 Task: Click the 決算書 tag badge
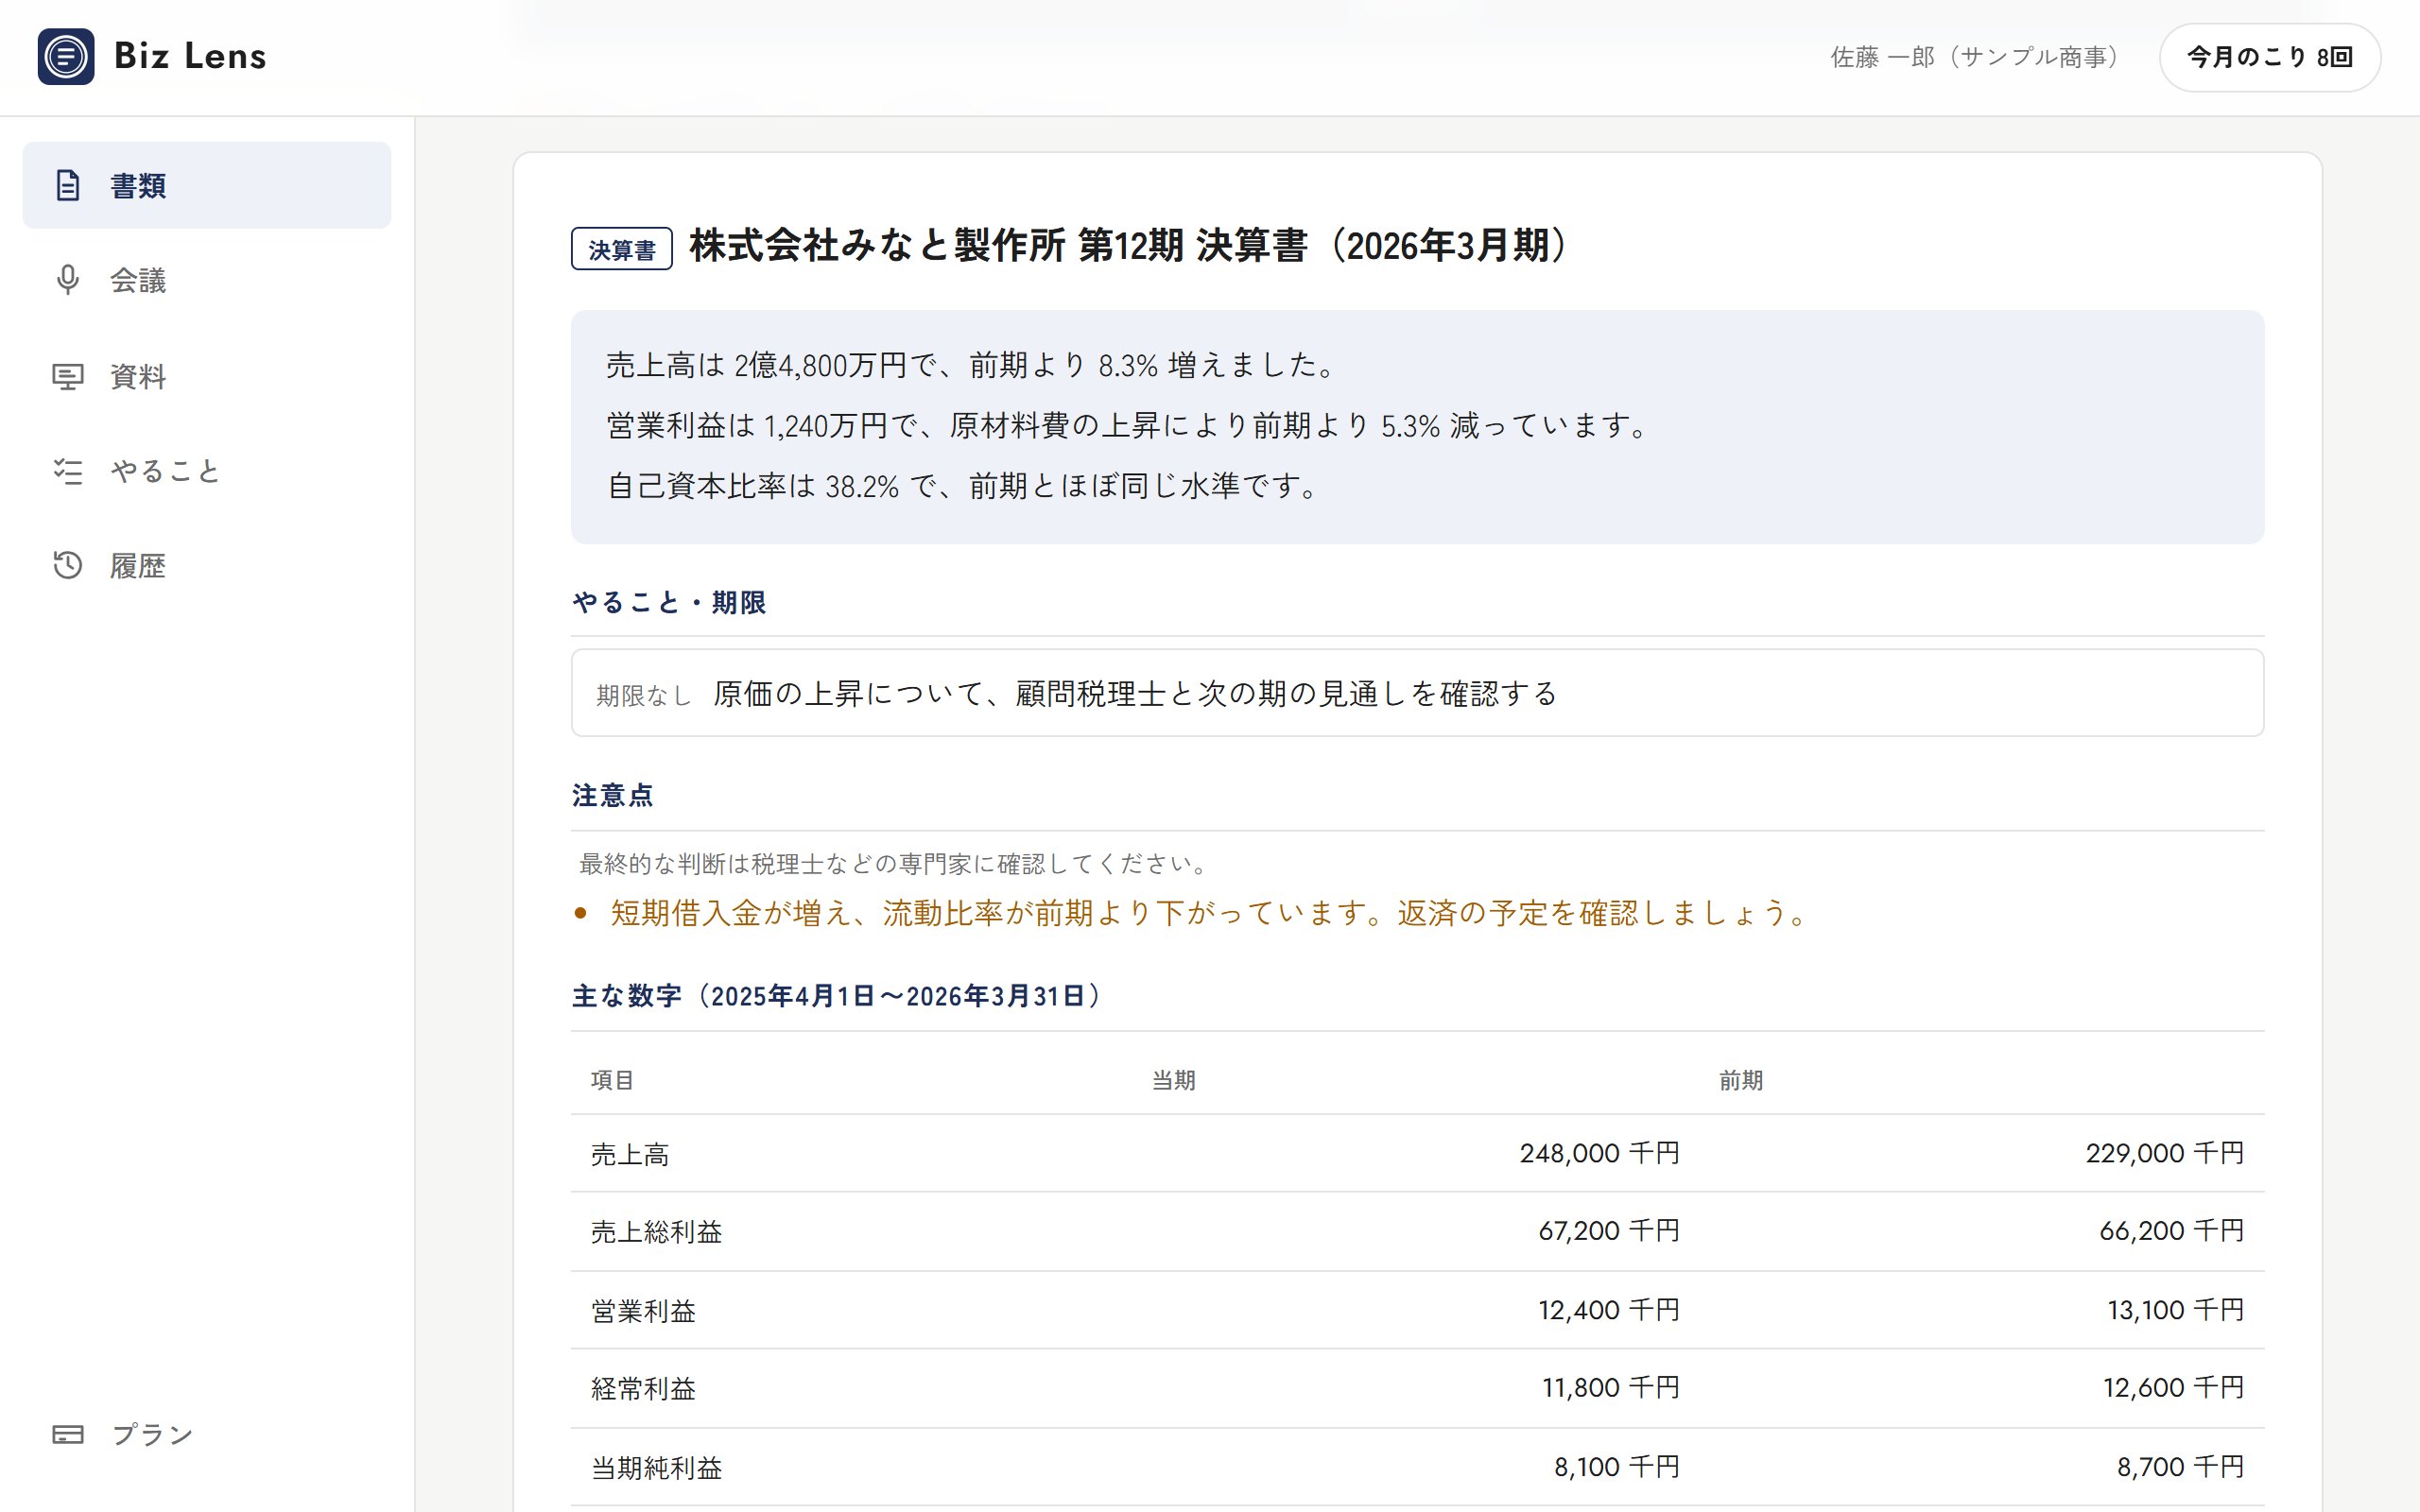621,249
